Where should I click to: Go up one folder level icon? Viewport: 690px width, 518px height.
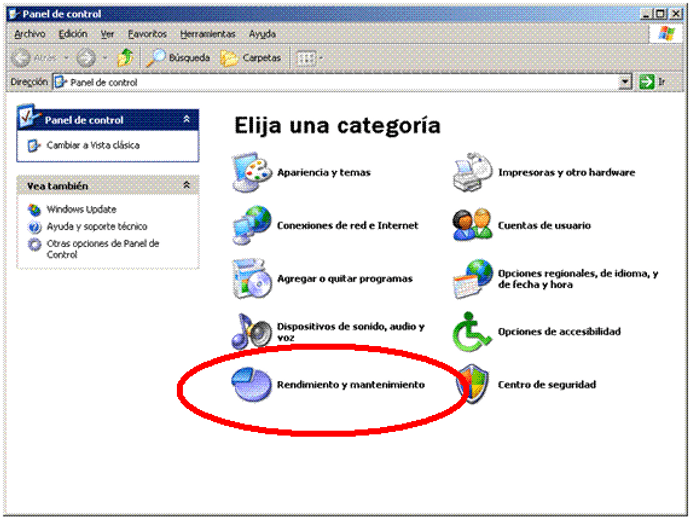pos(125,58)
